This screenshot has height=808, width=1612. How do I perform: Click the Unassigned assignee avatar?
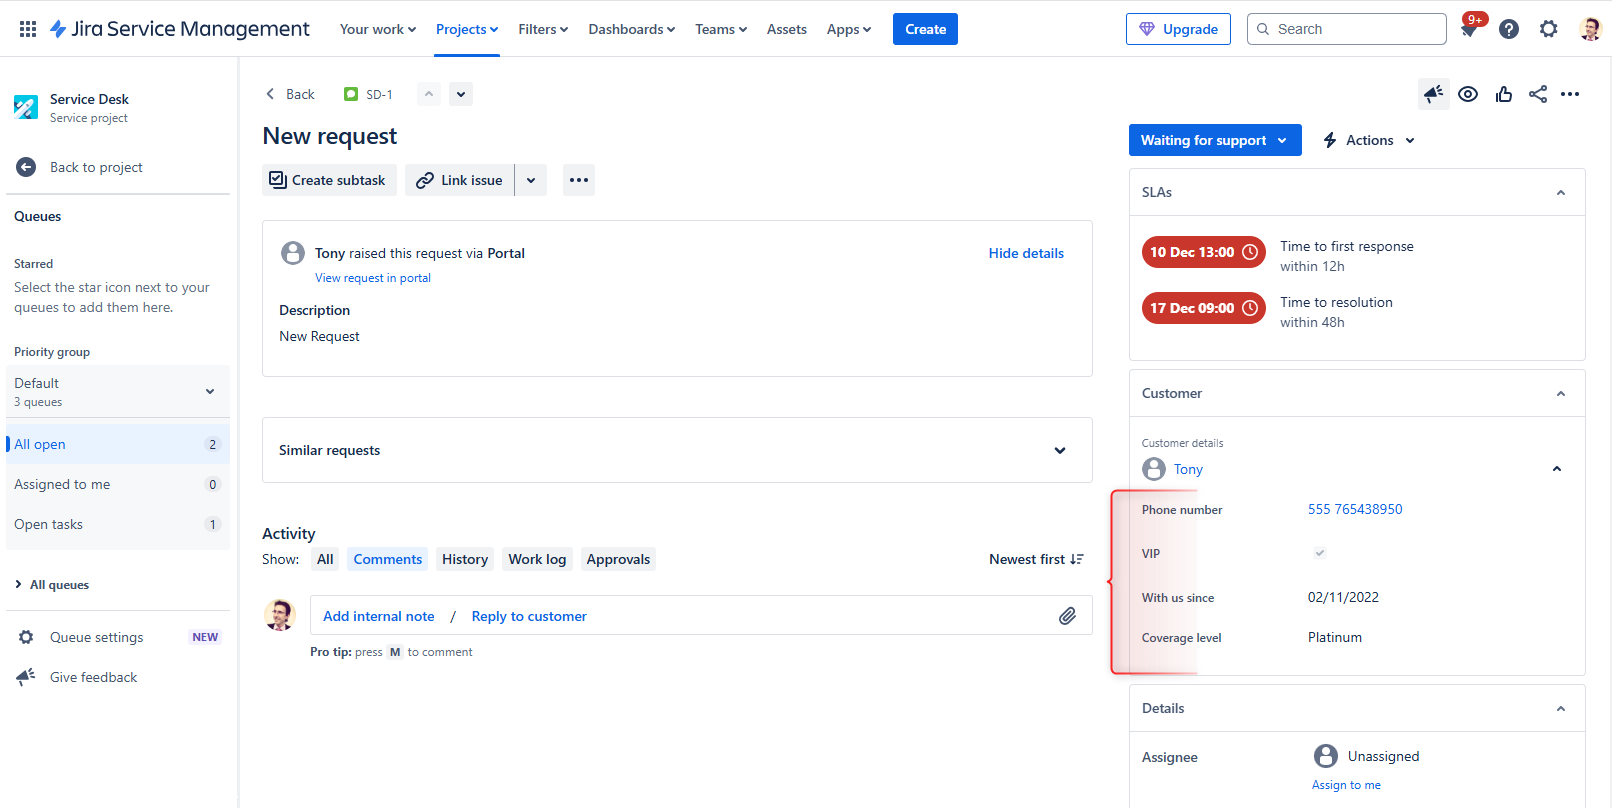point(1326,756)
